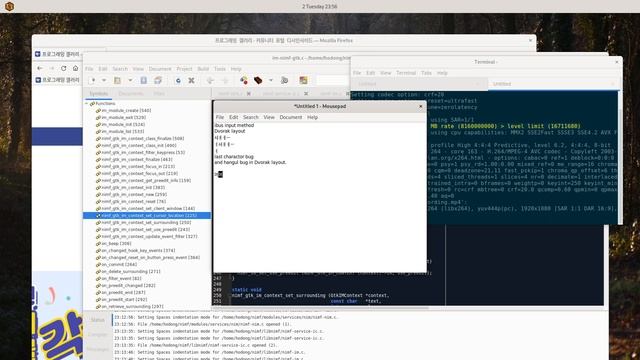
Task: Select on_beep [308] in symbol list
Action: tap(116, 243)
